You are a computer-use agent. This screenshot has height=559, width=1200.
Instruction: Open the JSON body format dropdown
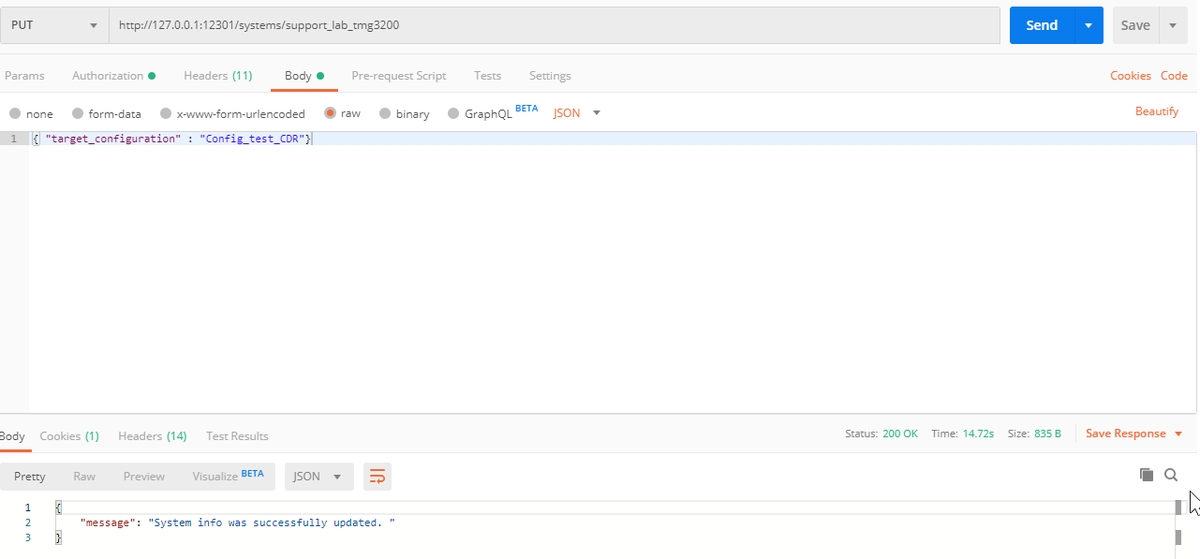577,113
